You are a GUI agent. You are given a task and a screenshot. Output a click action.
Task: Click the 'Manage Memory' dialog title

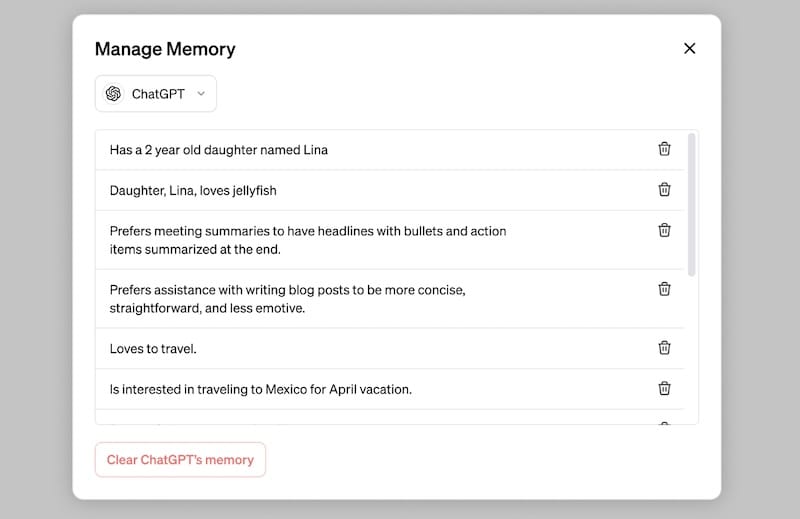point(165,49)
